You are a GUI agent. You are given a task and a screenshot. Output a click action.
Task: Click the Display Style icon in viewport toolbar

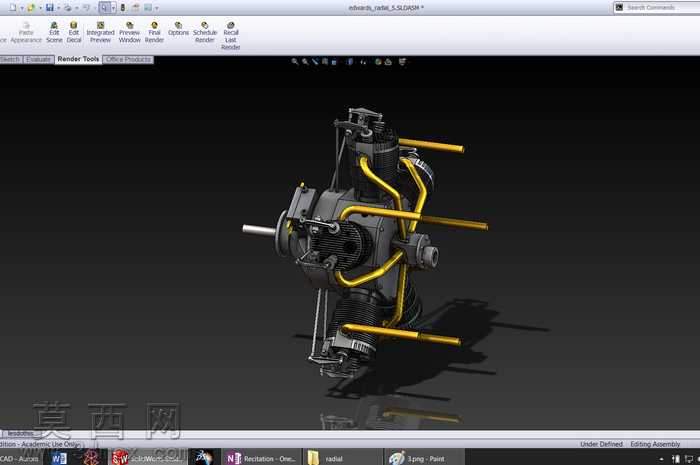pyautogui.click(x=350, y=62)
